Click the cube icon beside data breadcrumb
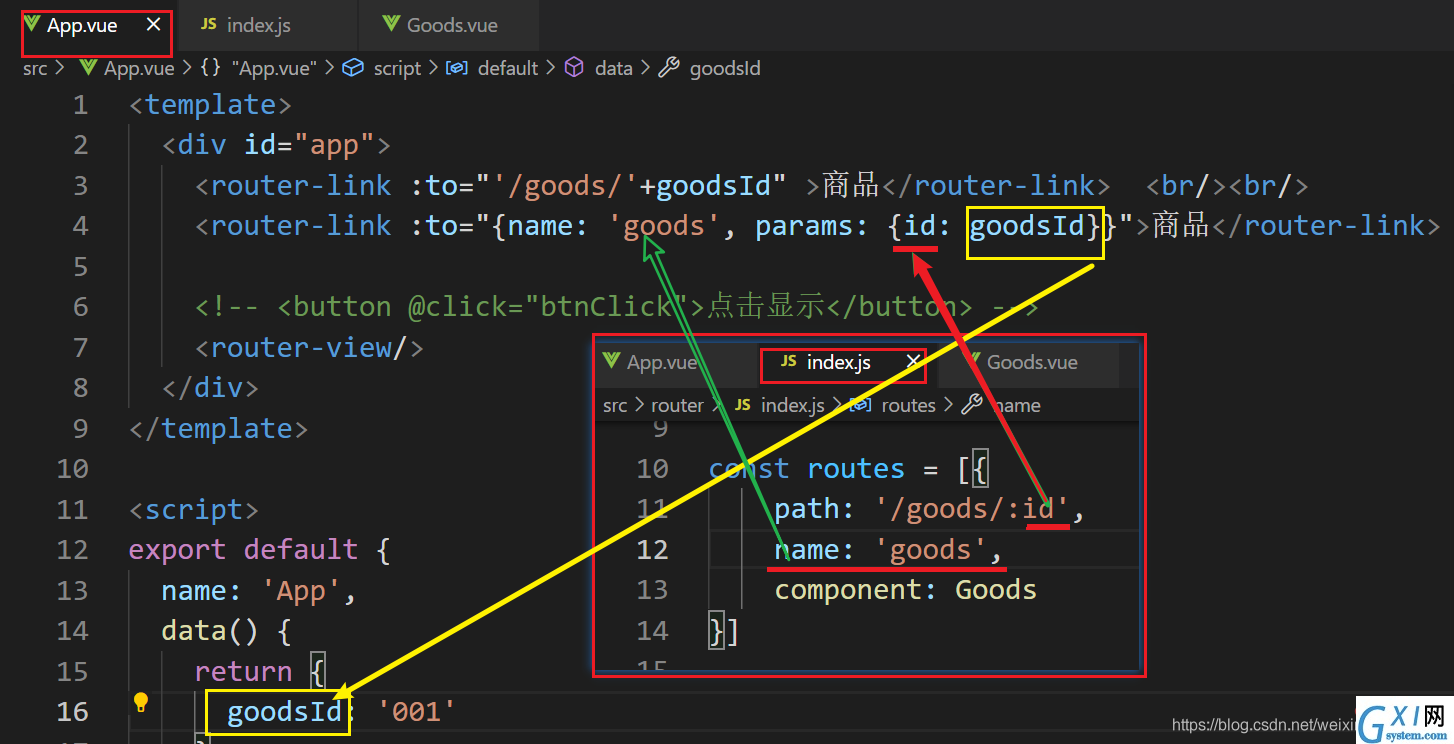1454x744 pixels. [x=574, y=68]
